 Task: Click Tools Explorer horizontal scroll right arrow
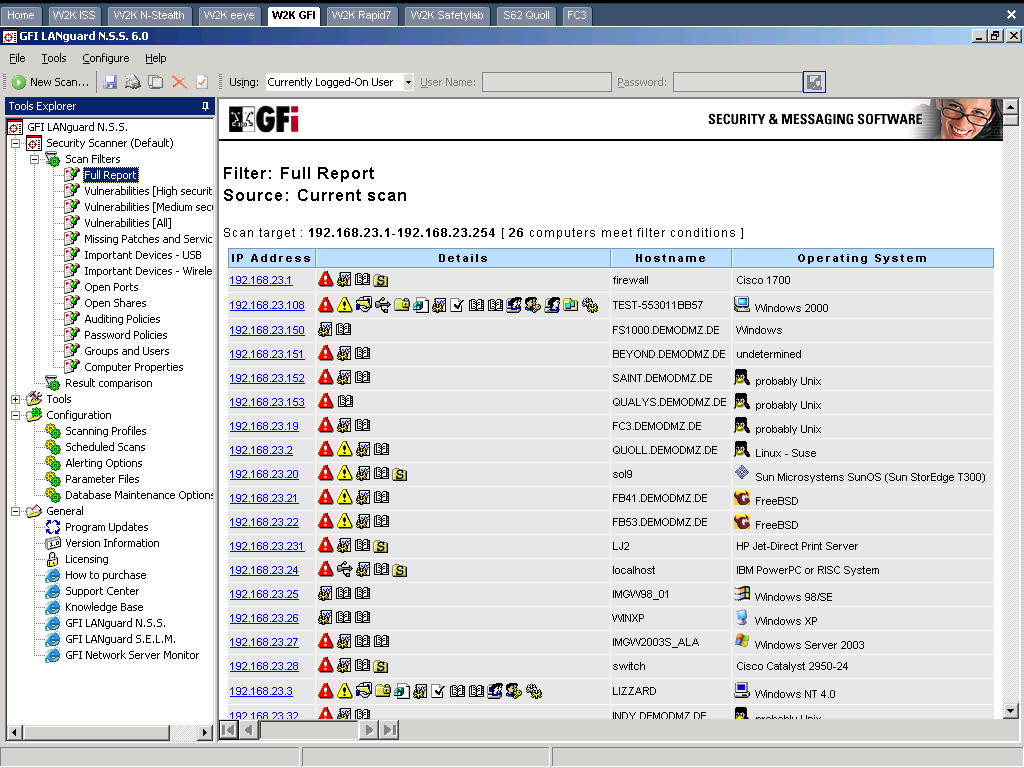[205, 733]
